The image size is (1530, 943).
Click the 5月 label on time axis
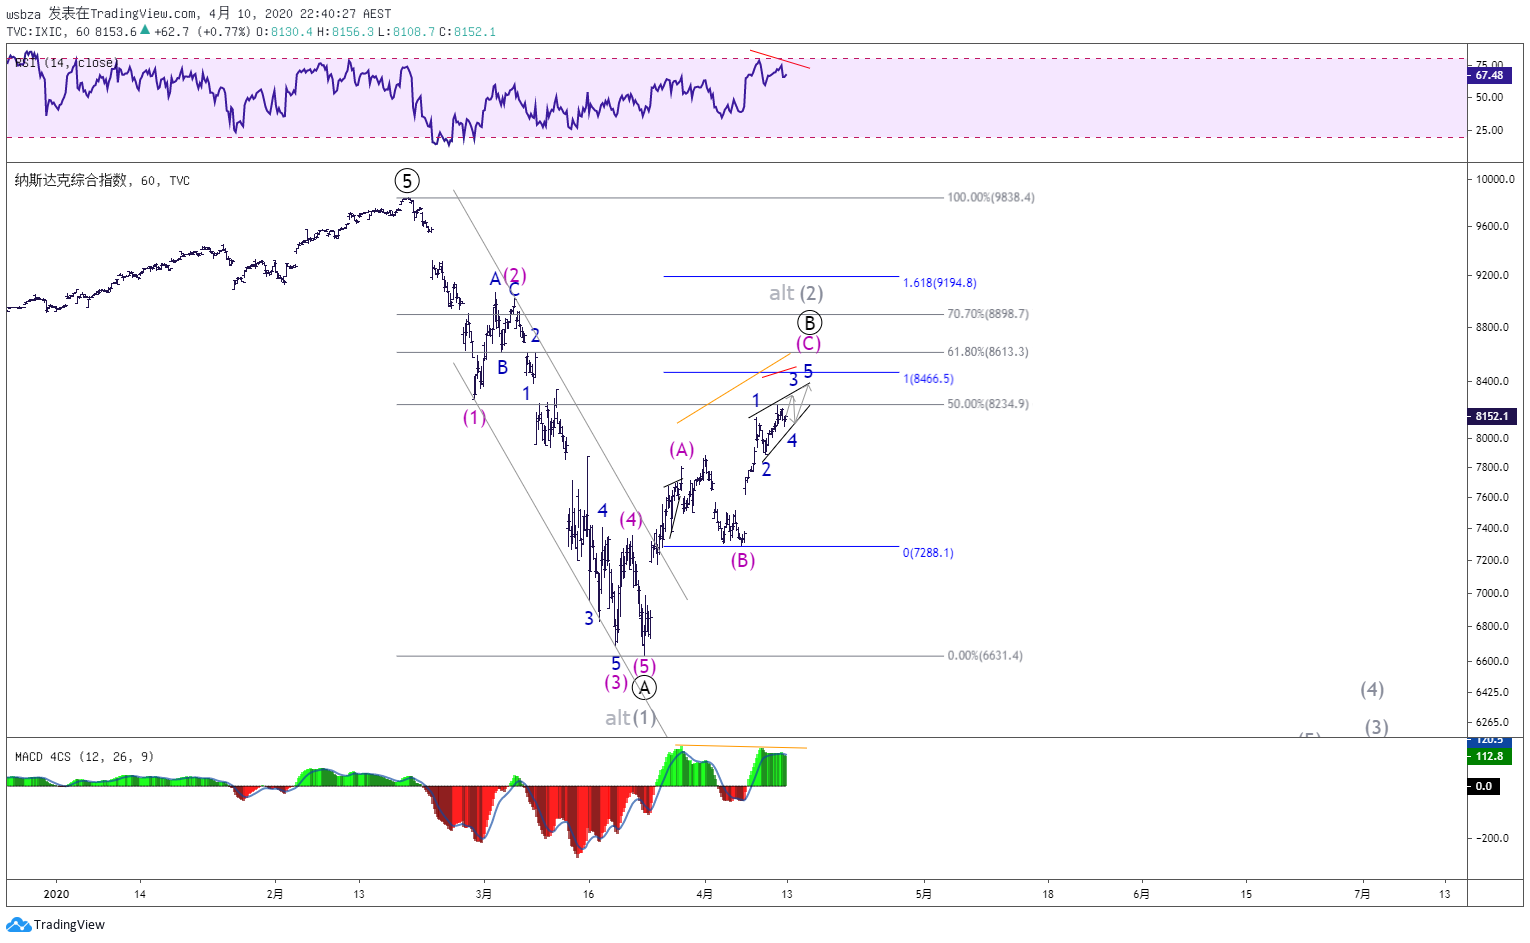tap(924, 894)
